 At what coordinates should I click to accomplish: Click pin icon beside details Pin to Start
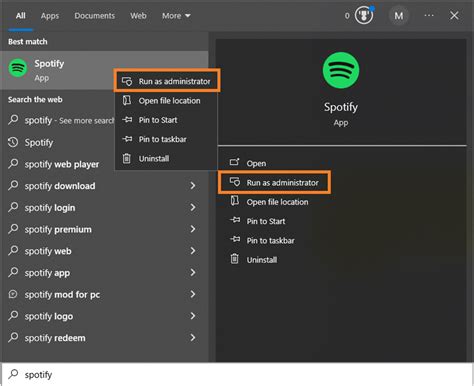(x=235, y=220)
